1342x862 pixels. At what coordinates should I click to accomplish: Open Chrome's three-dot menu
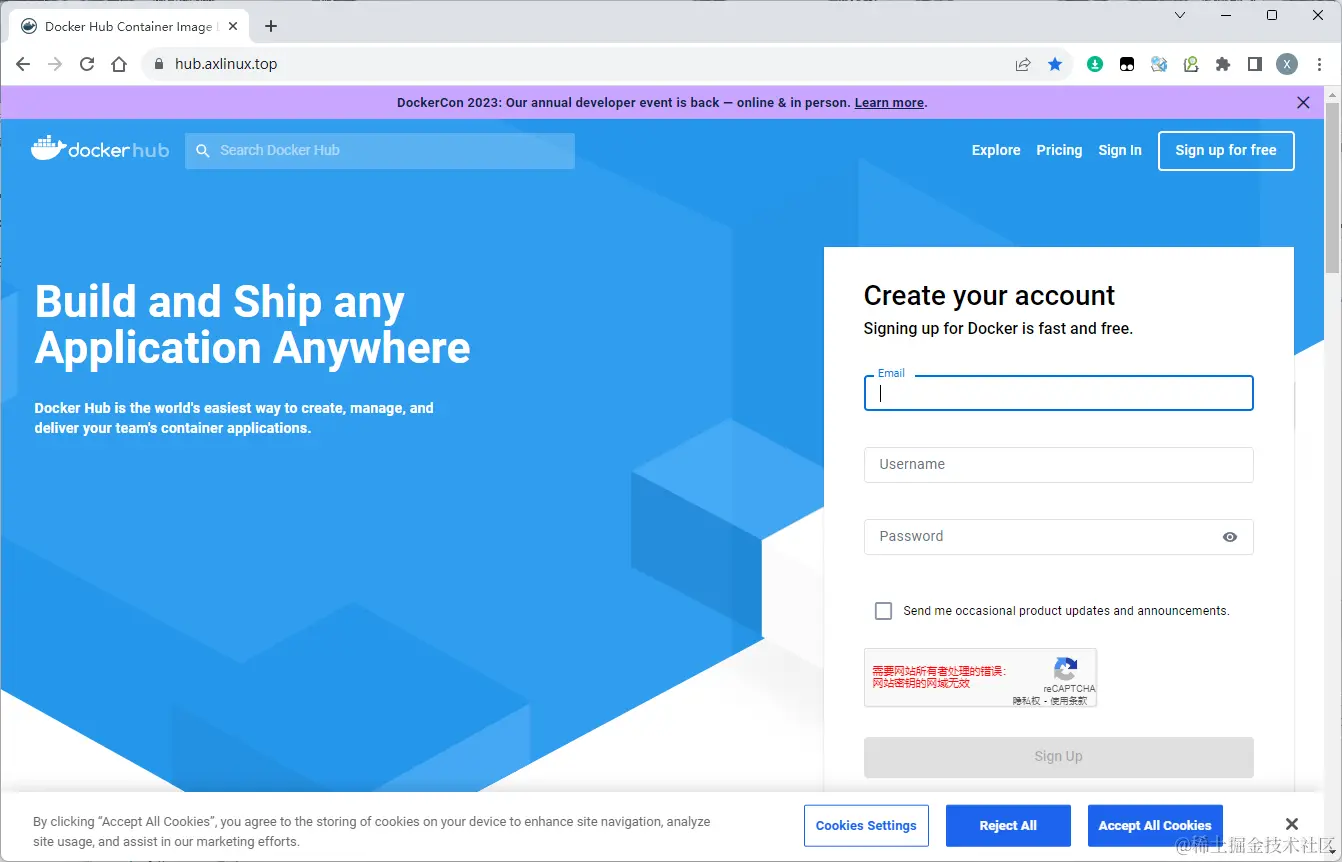(x=1320, y=64)
